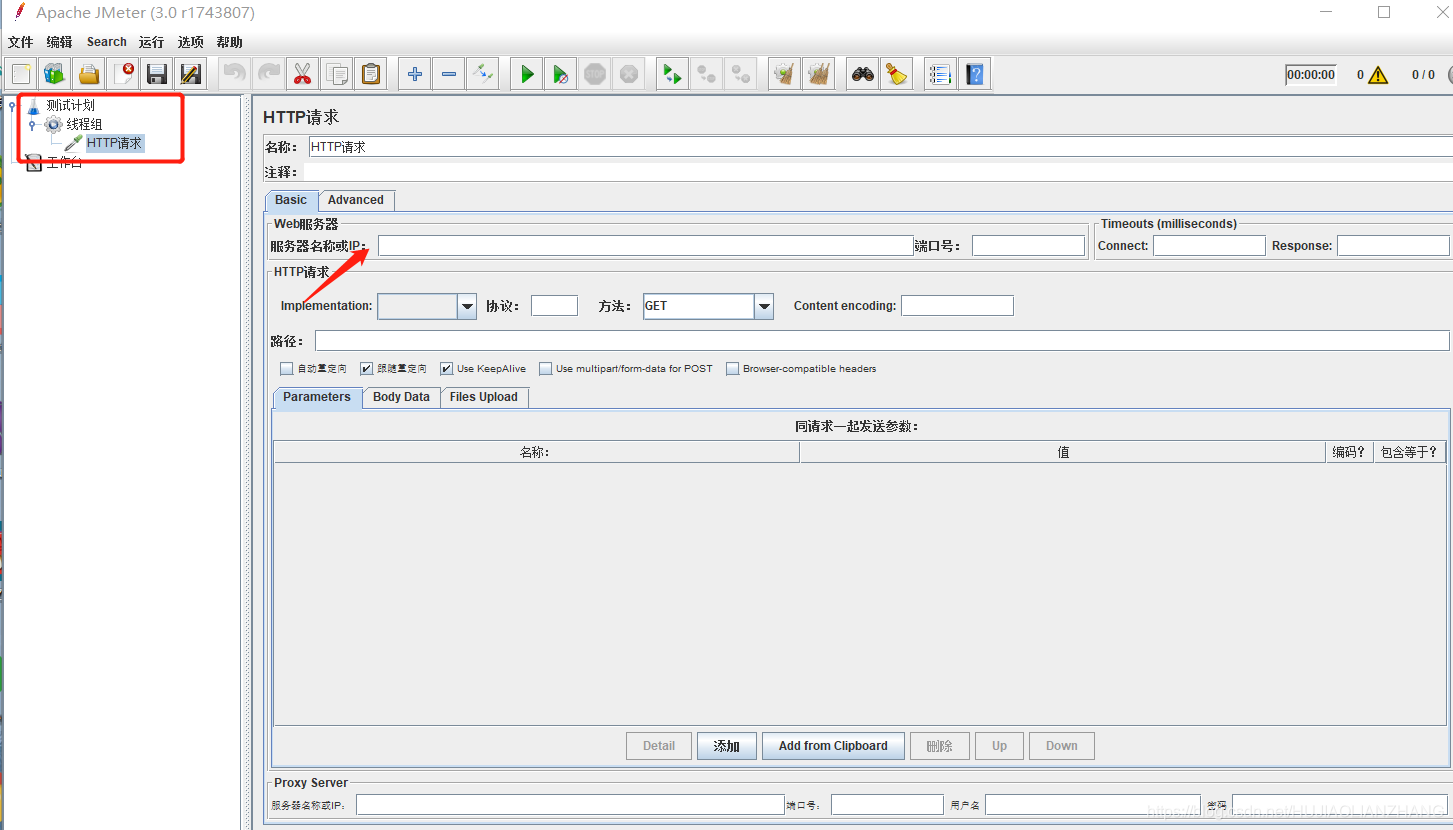Open the Implementation dropdown
Screen dimensions: 1453x830
tap(467, 306)
